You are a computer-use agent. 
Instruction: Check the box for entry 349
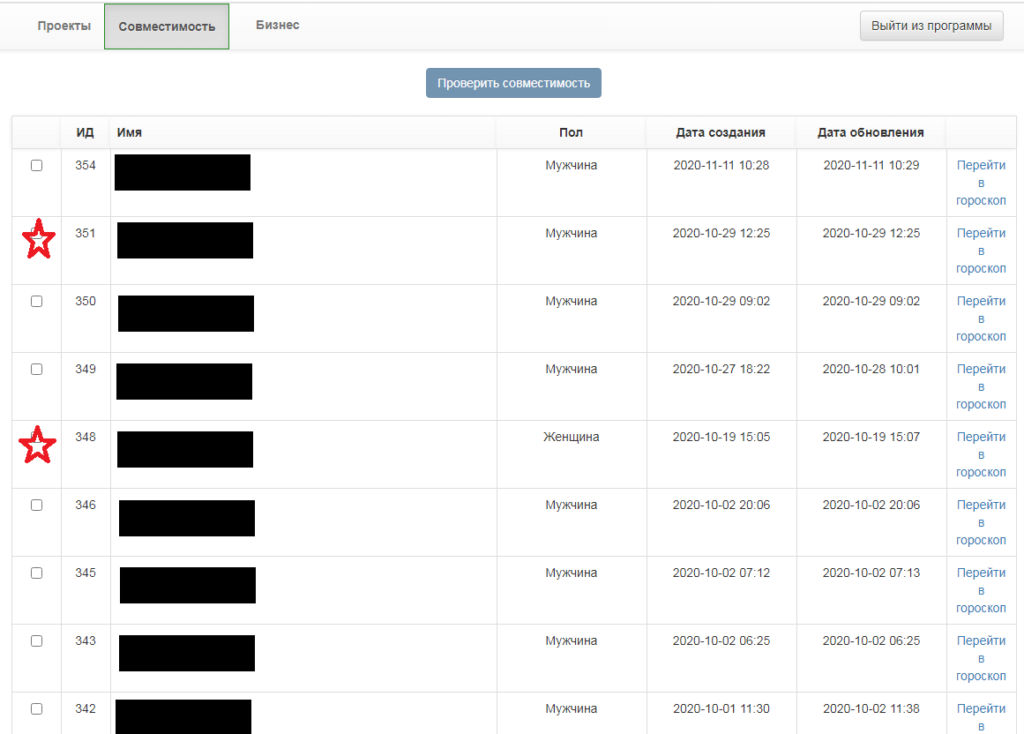pyautogui.click(x=37, y=370)
